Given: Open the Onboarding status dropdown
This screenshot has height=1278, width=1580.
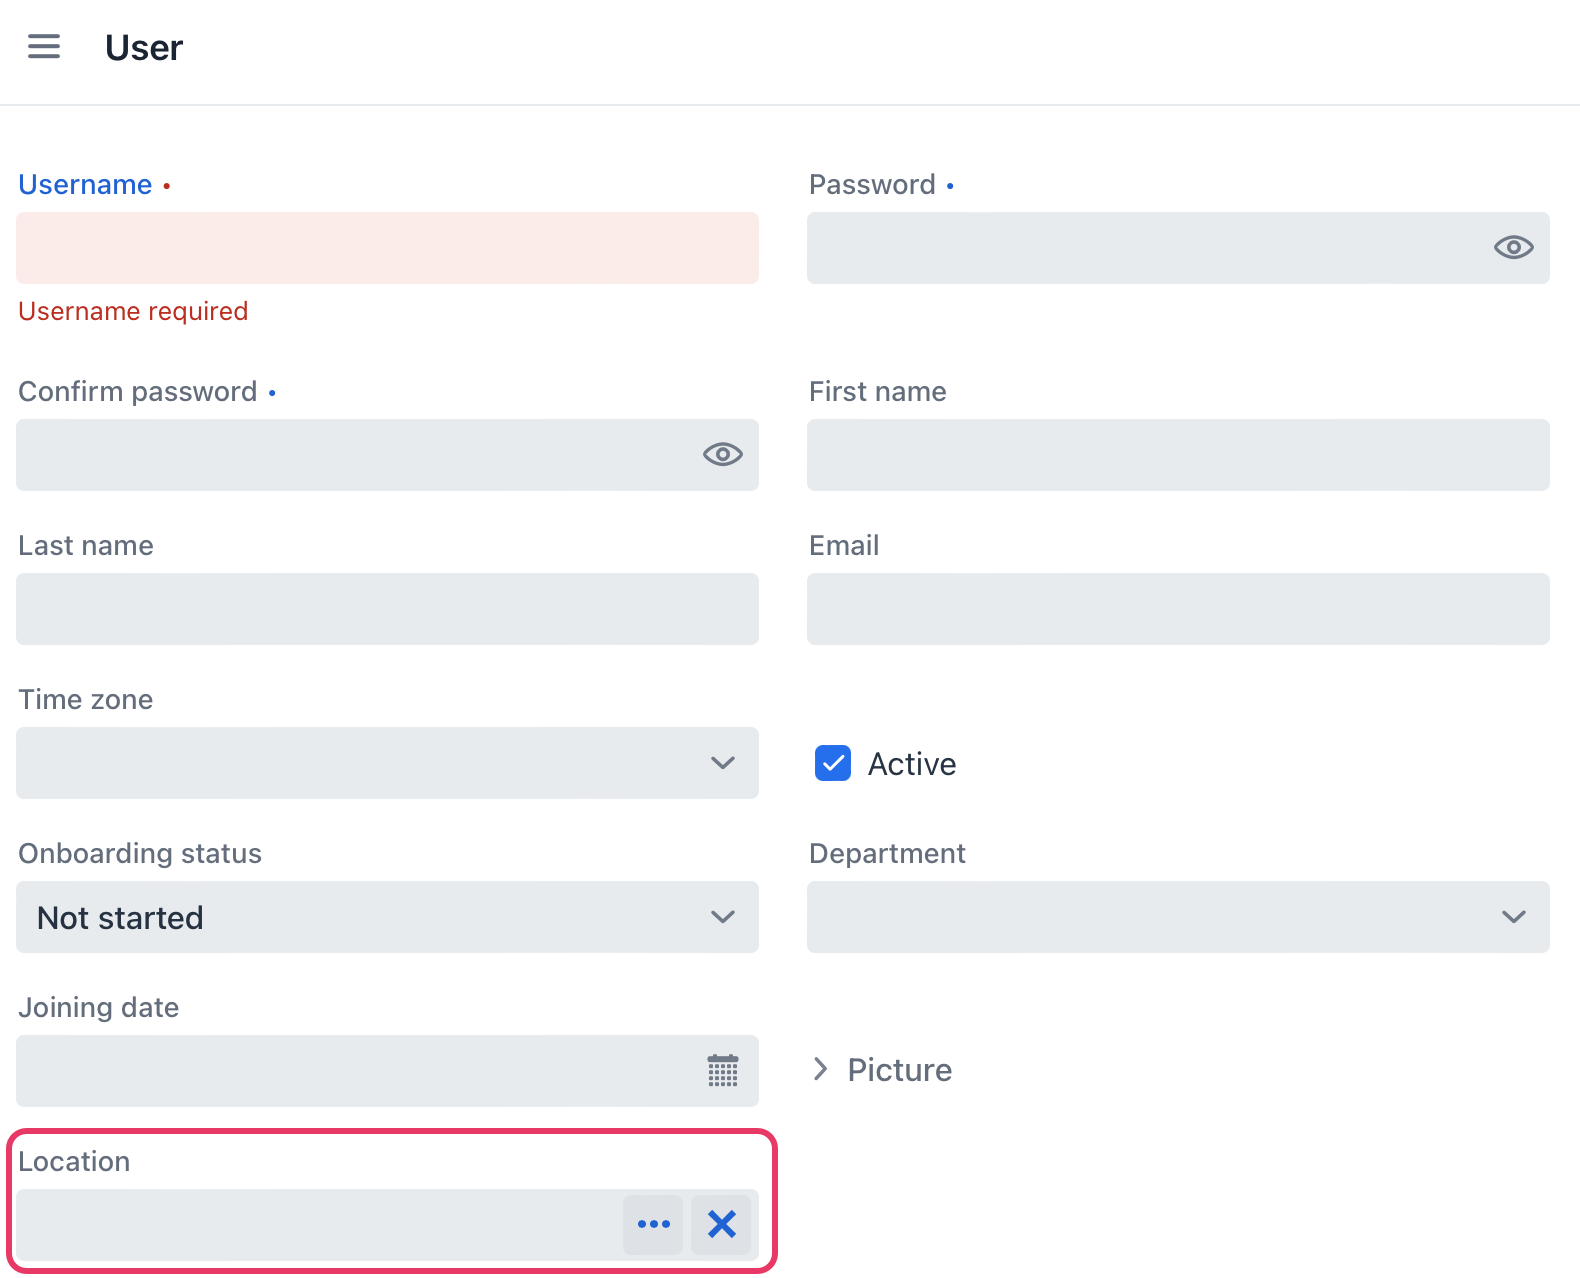Looking at the screenshot, I should tap(387, 917).
